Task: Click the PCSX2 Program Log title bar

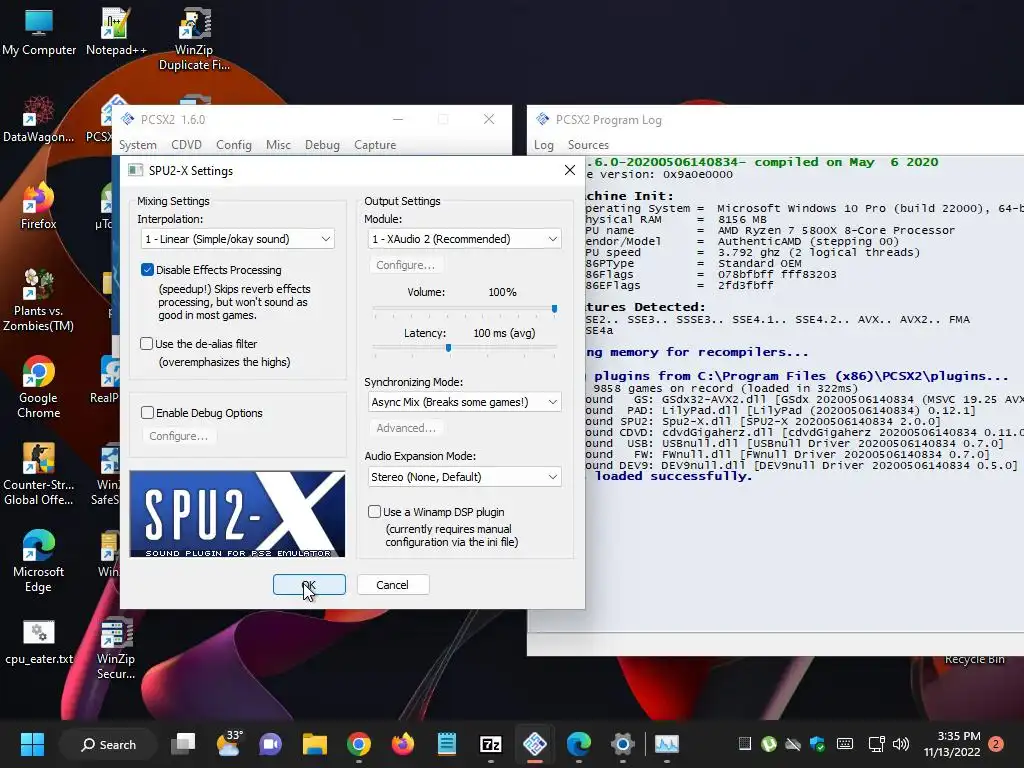Action: (x=775, y=120)
